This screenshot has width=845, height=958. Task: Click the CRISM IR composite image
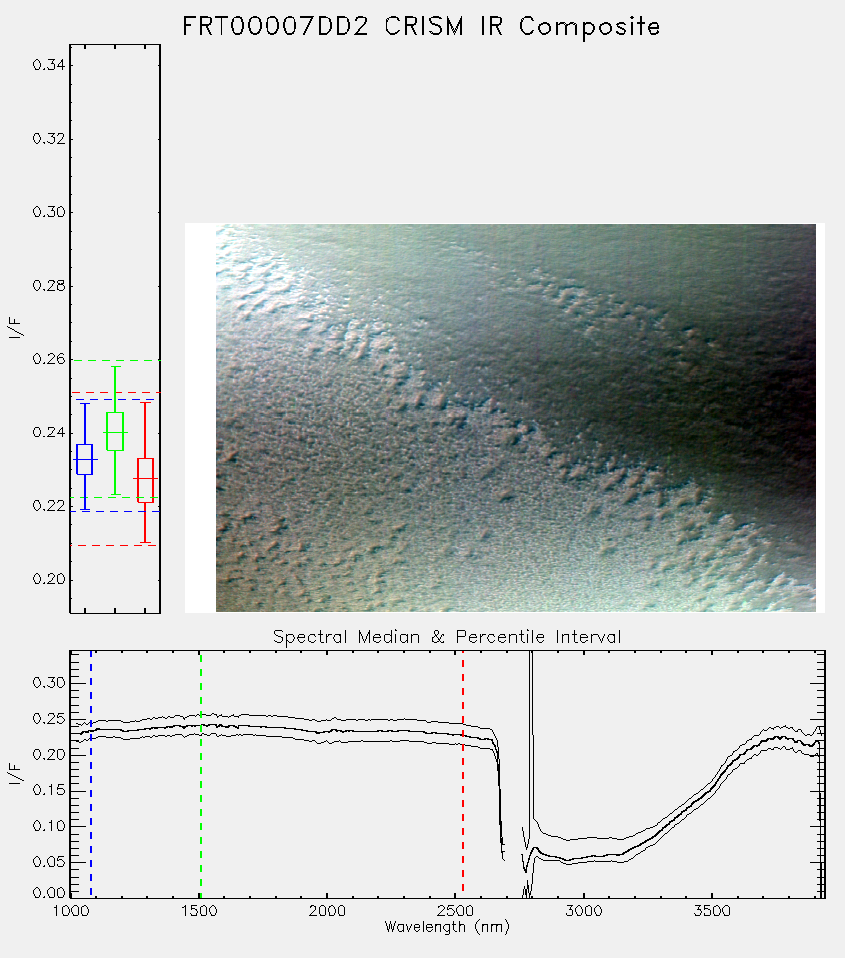click(x=516, y=418)
